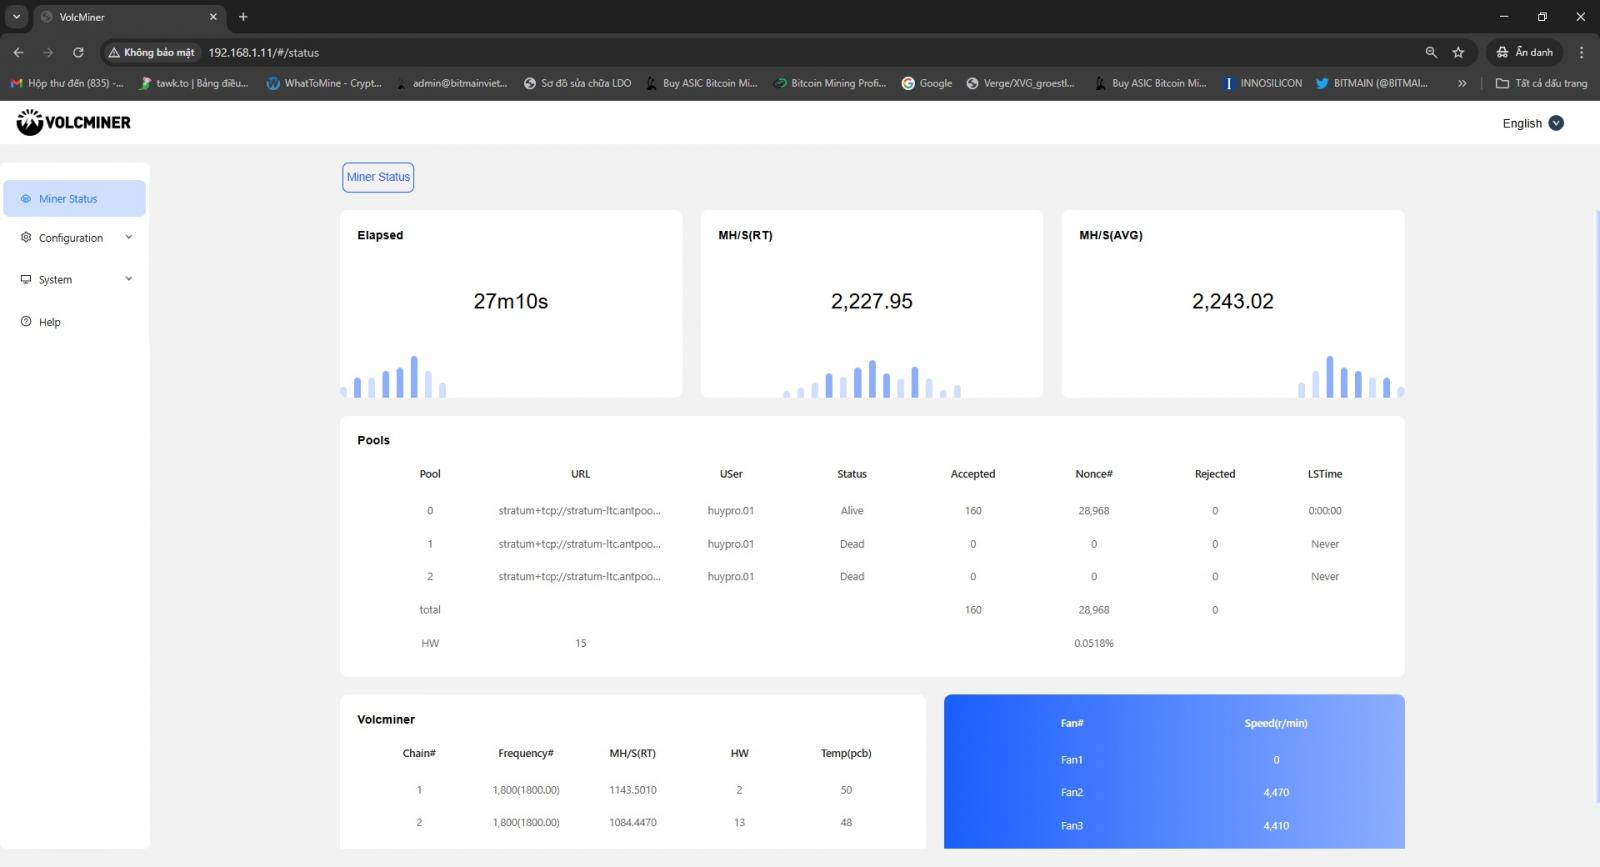1600x867 pixels.
Task: Select Miner Status in the sidebar
Action: tap(75, 199)
